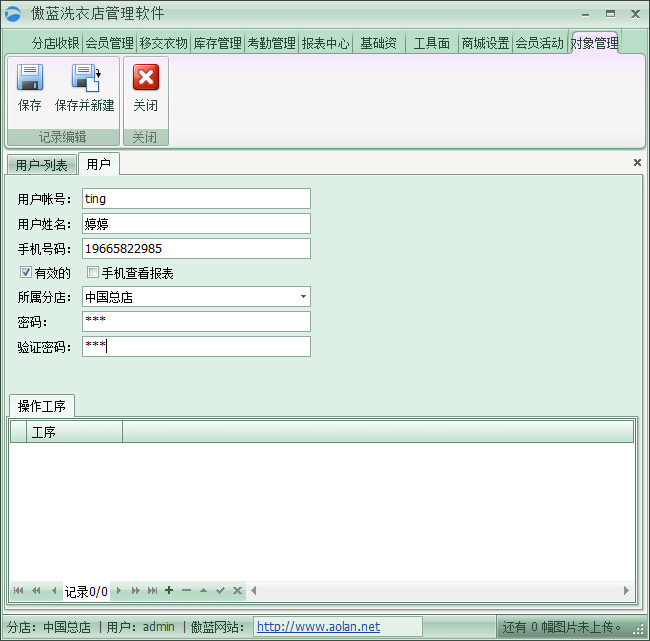This screenshot has width=650, height=641.
Task: Switch to the 用户-列表 tab
Action: coord(42,165)
